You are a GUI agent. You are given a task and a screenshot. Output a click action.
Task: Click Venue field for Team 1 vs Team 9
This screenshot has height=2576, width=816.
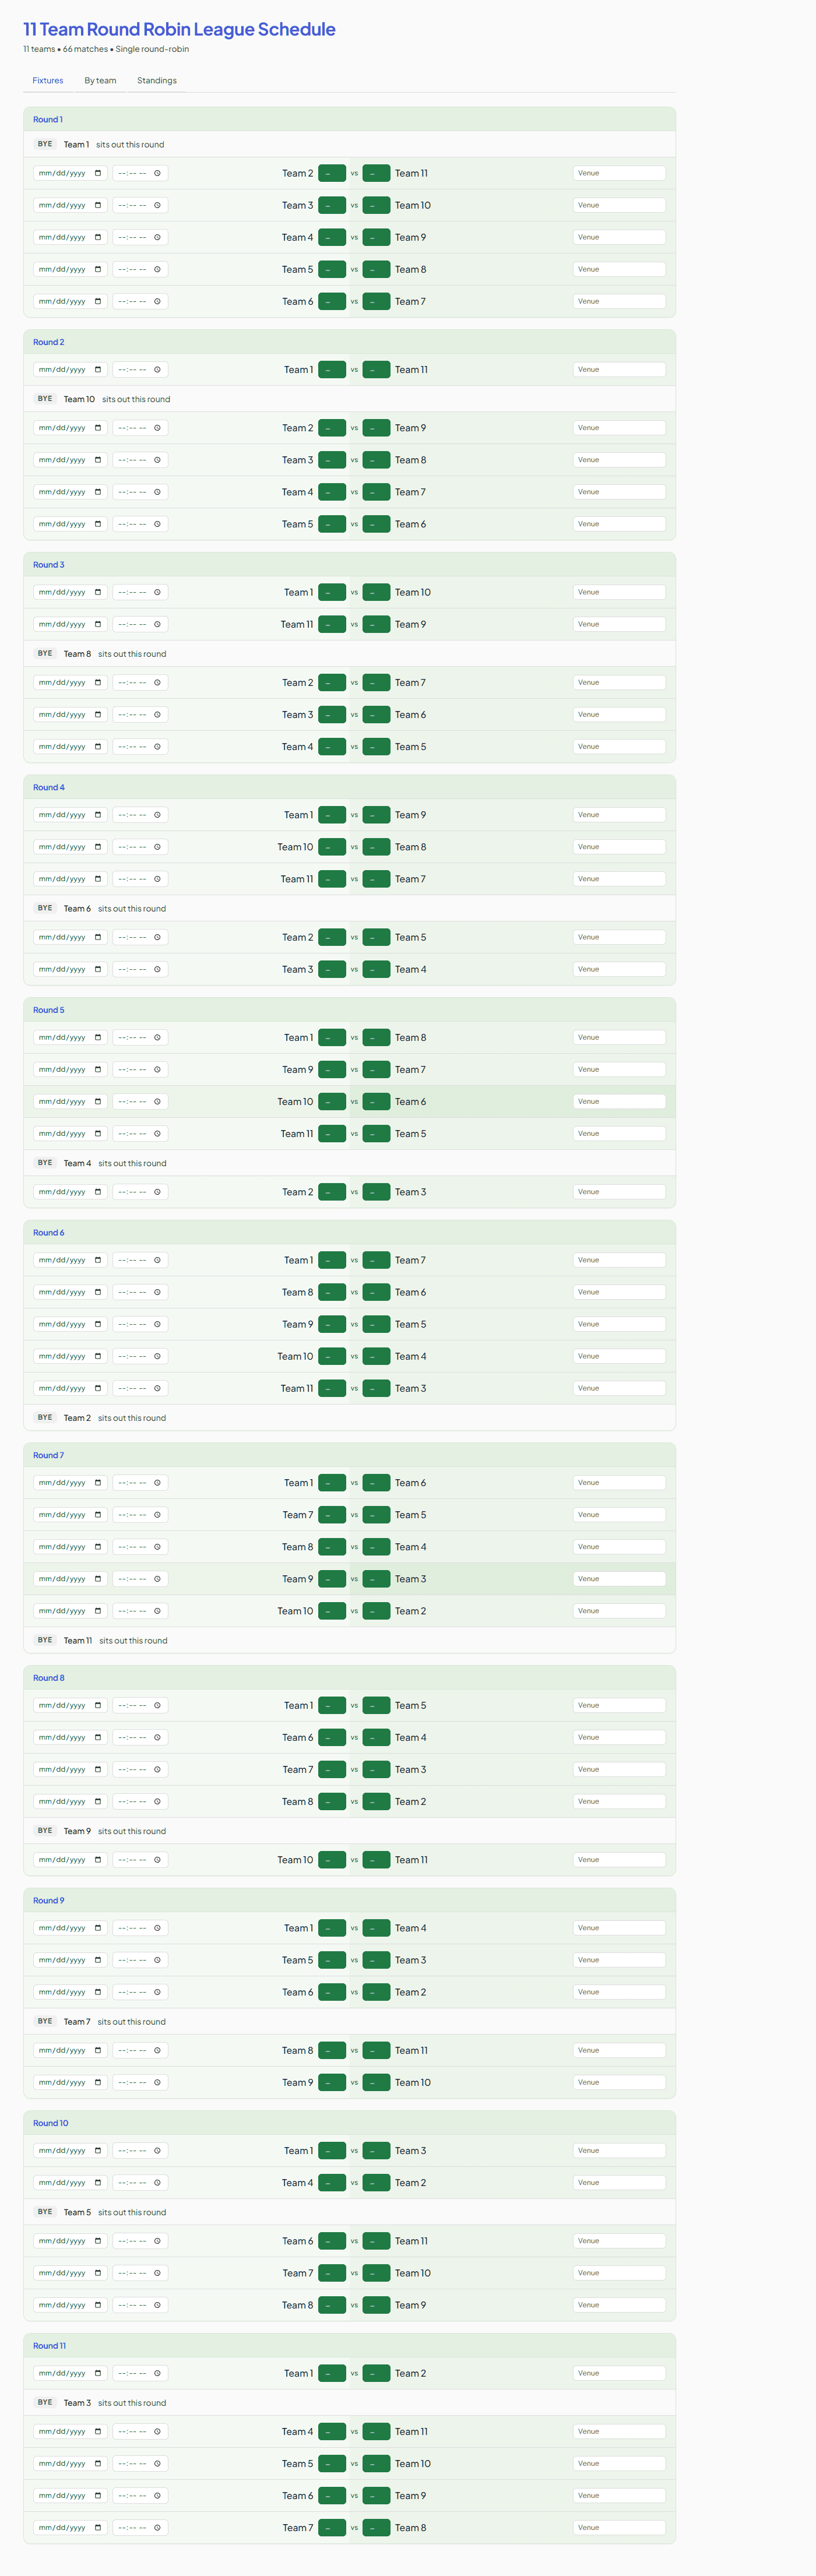619,815
